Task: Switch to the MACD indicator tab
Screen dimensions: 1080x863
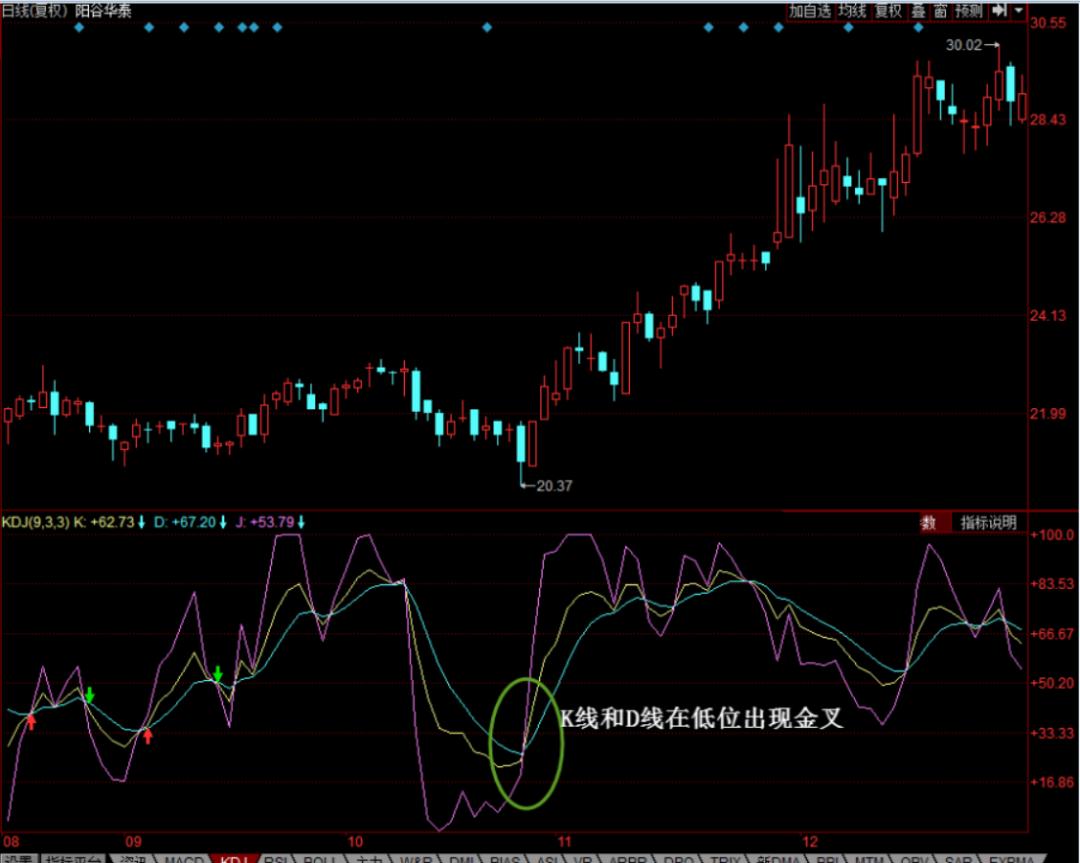Action: pyautogui.click(x=183, y=858)
